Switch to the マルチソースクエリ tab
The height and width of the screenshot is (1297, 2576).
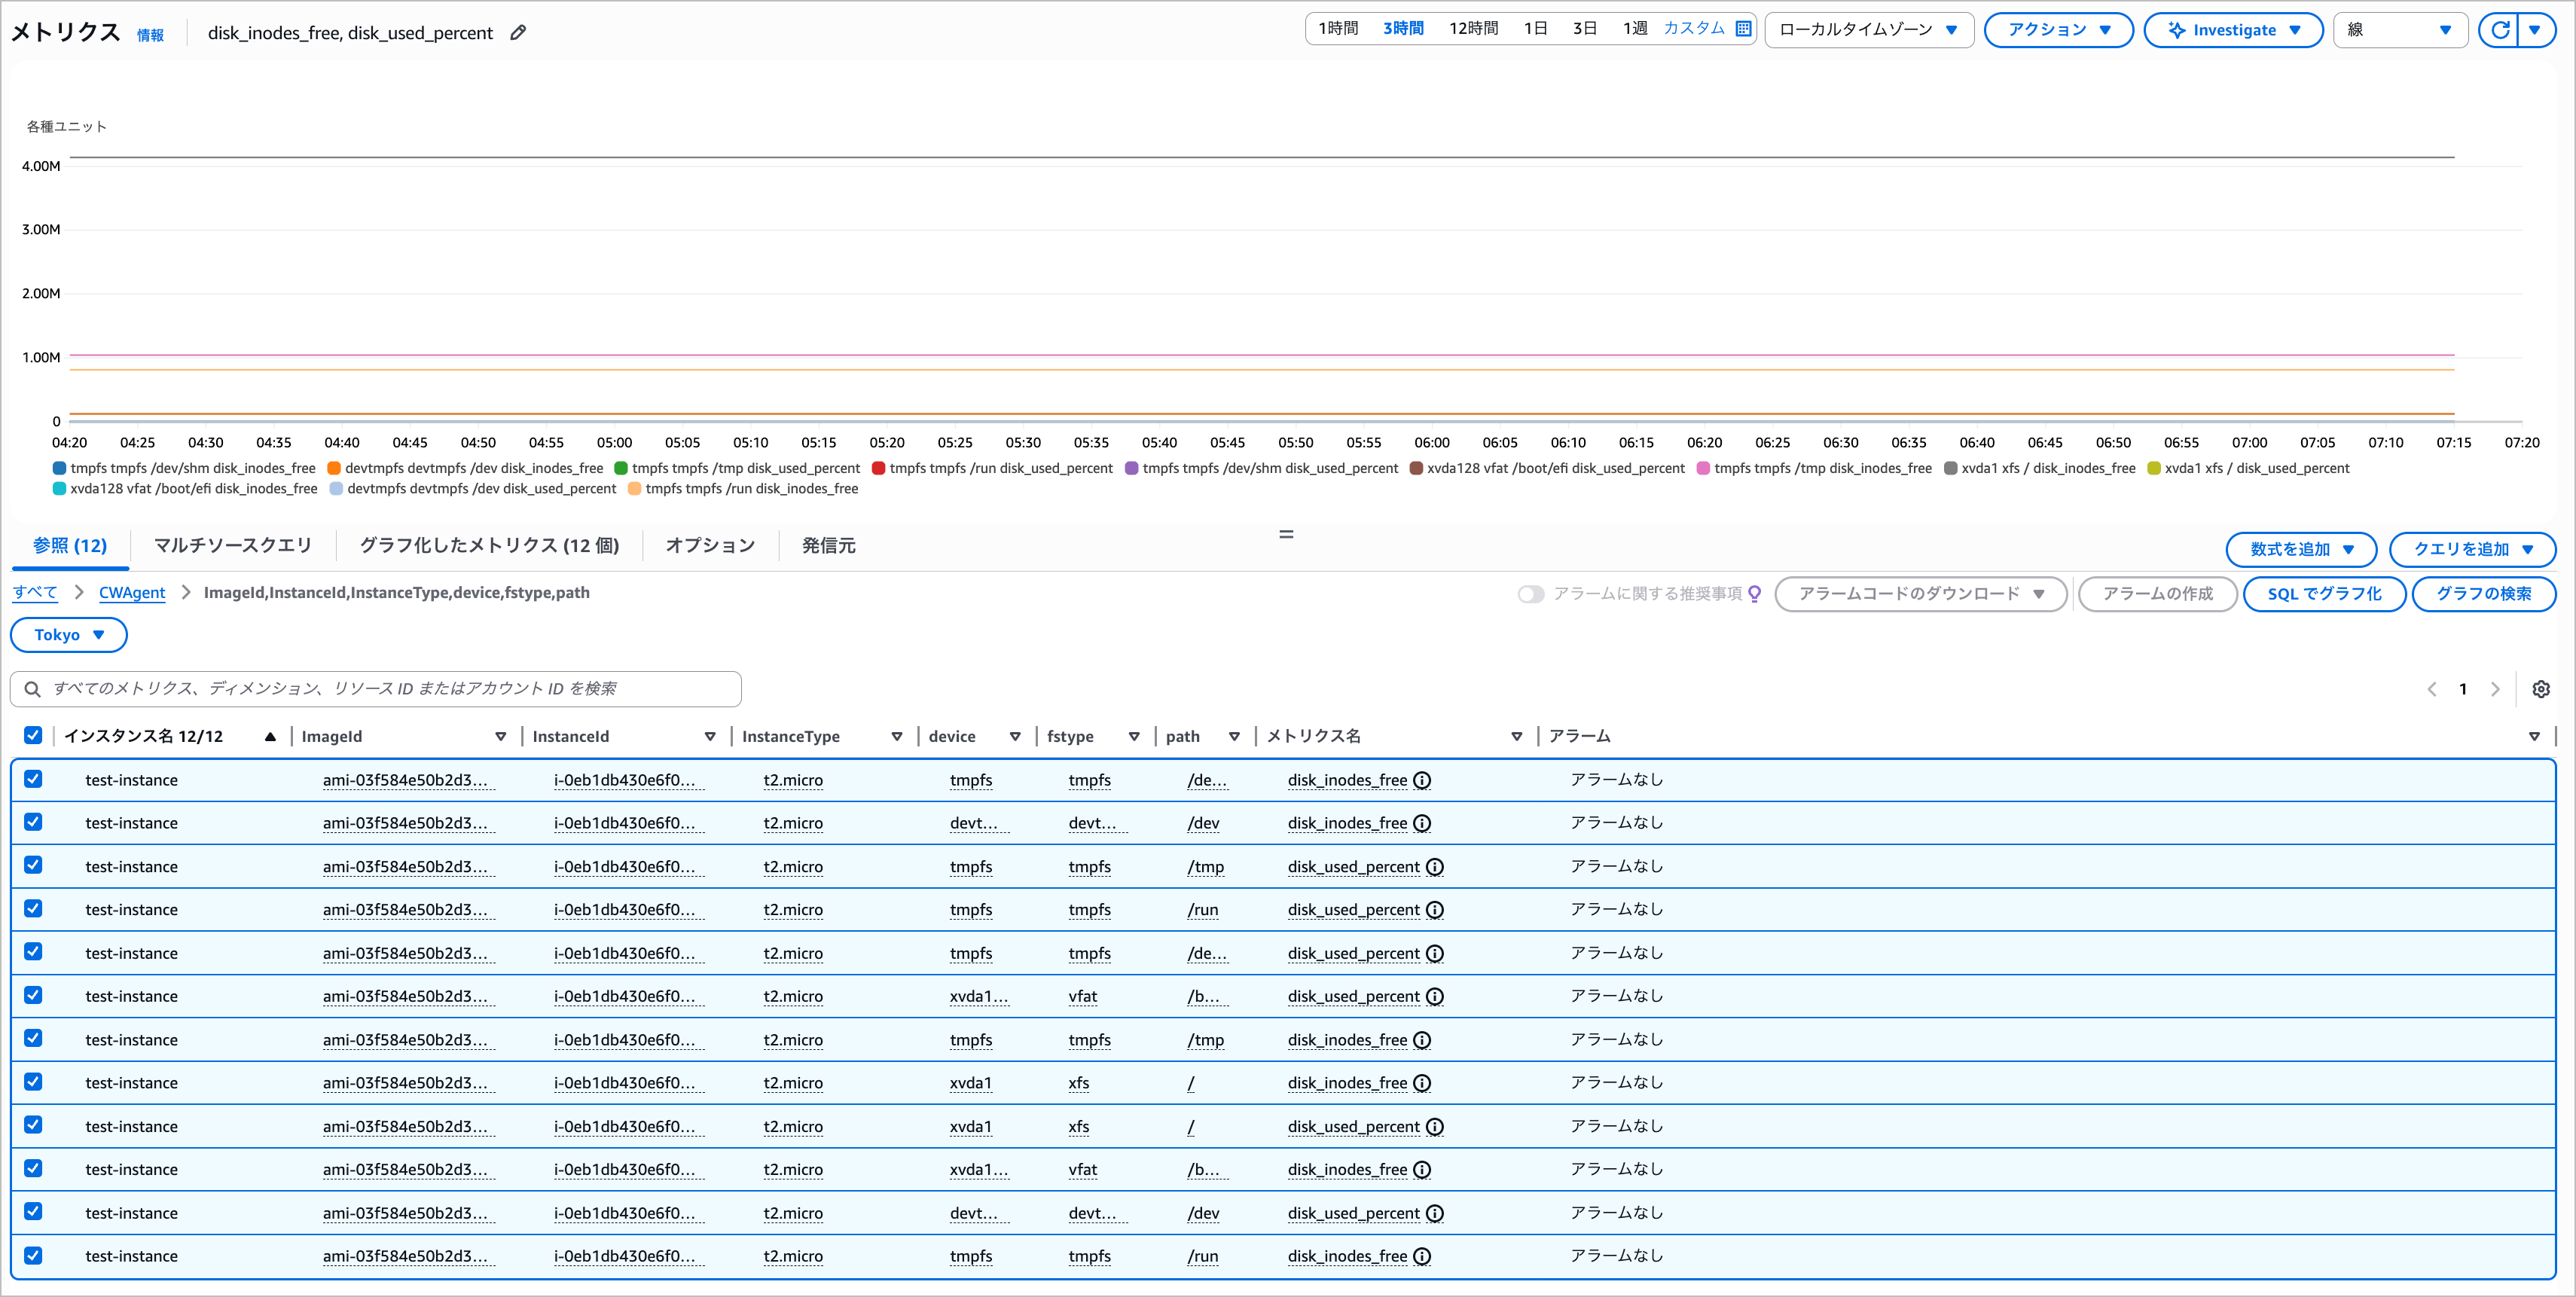click(233, 545)
